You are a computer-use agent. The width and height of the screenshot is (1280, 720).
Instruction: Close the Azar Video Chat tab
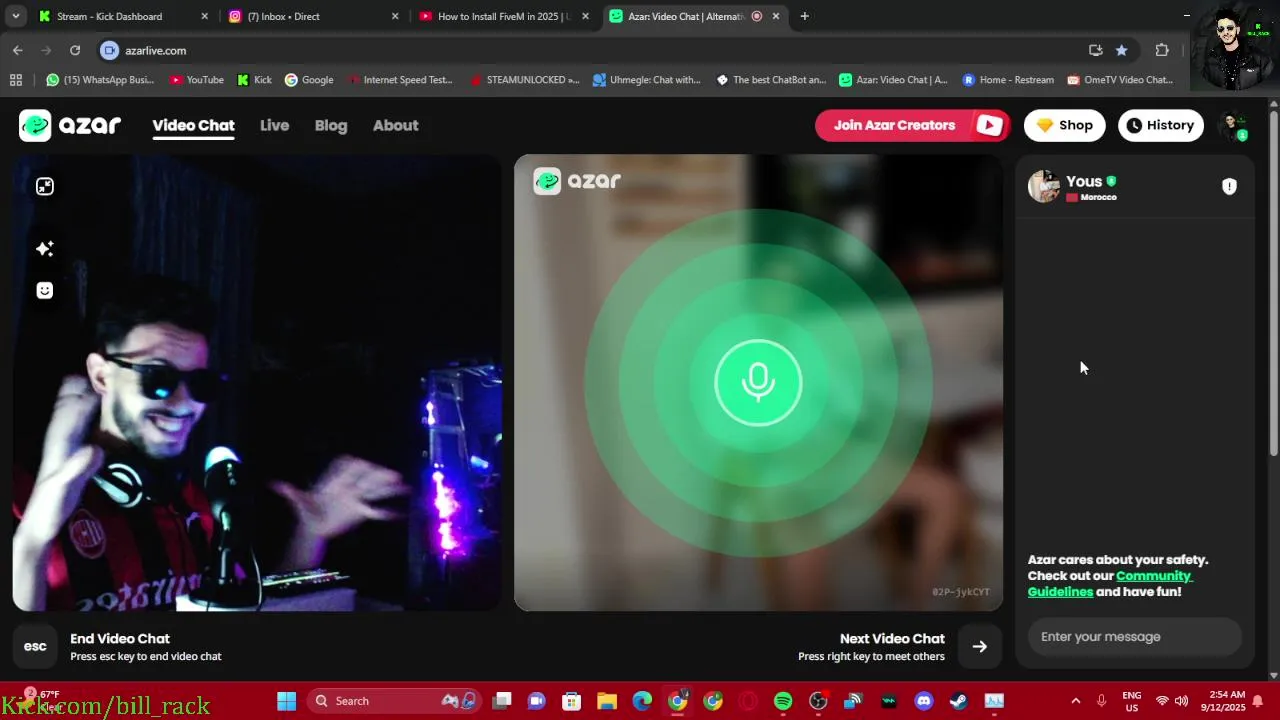(775, 16)
